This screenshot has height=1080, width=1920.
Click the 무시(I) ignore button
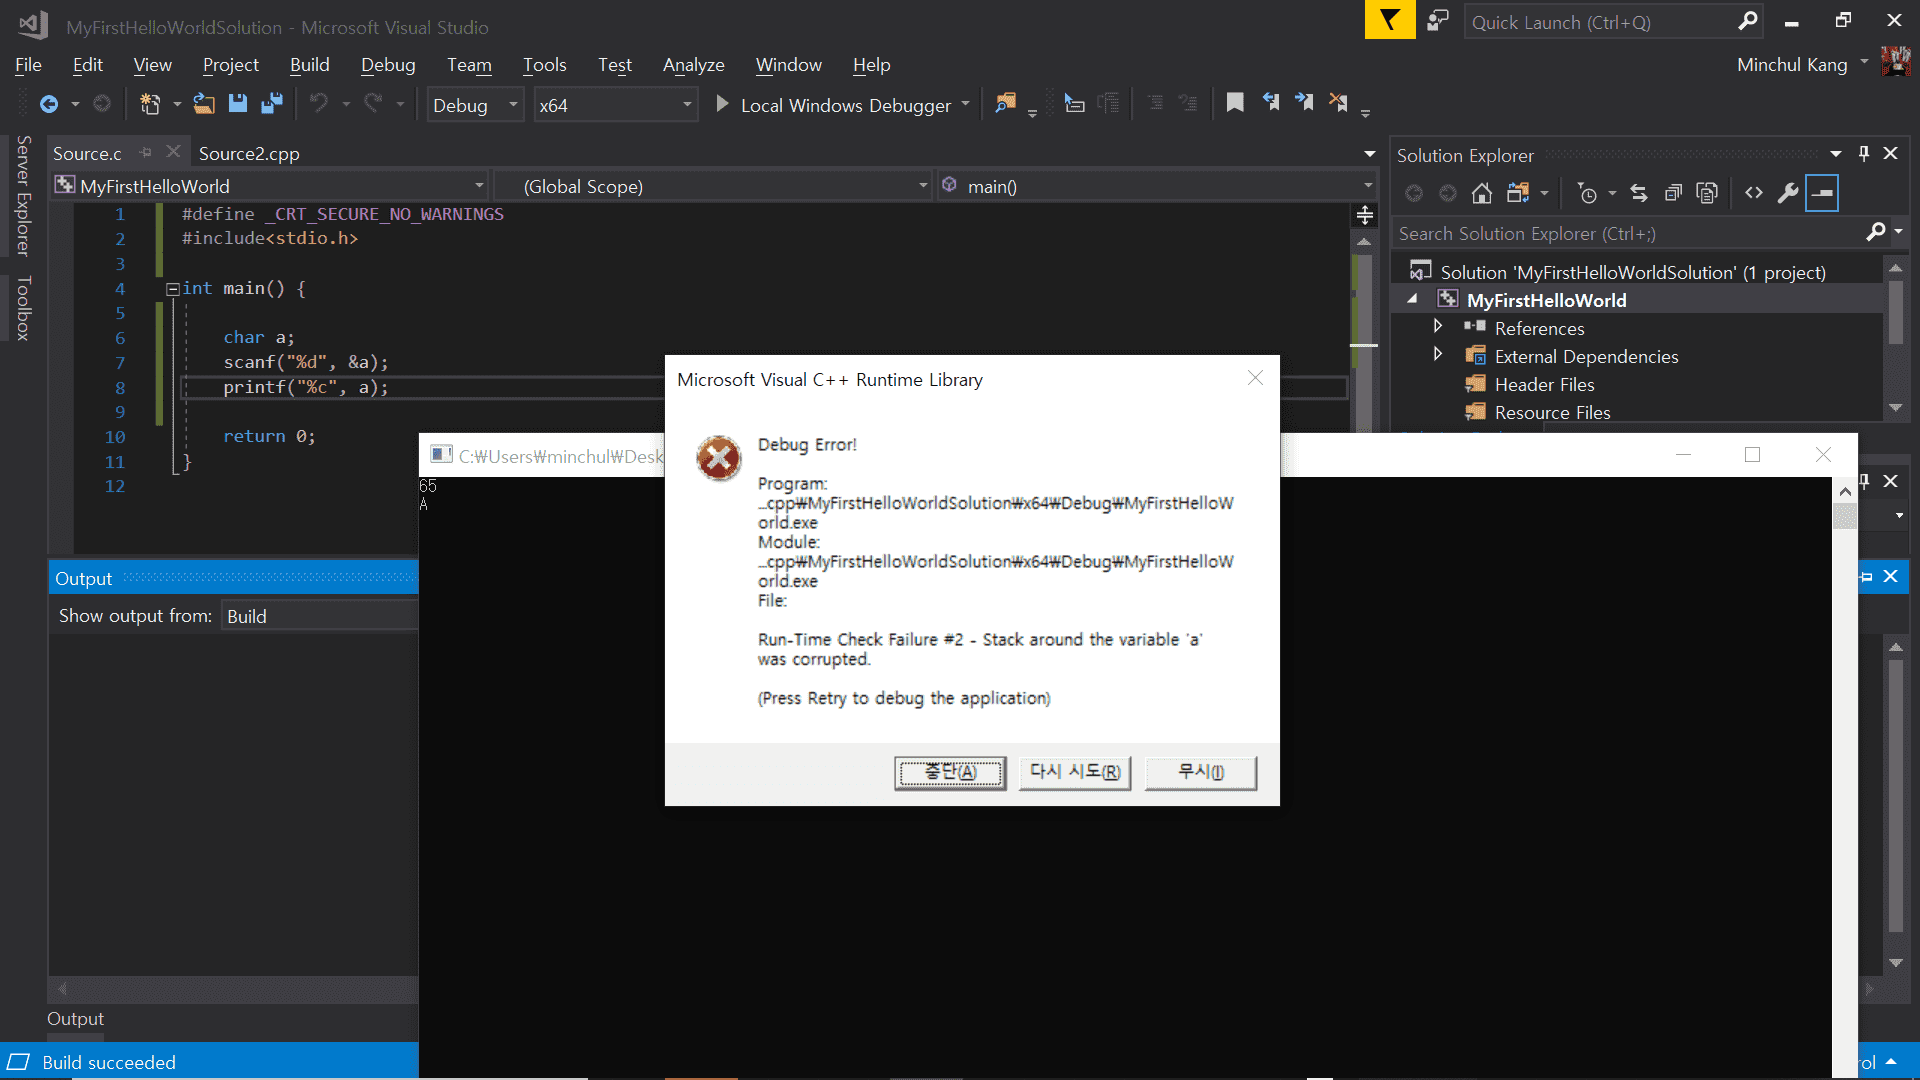click(x=1200, y=772)
